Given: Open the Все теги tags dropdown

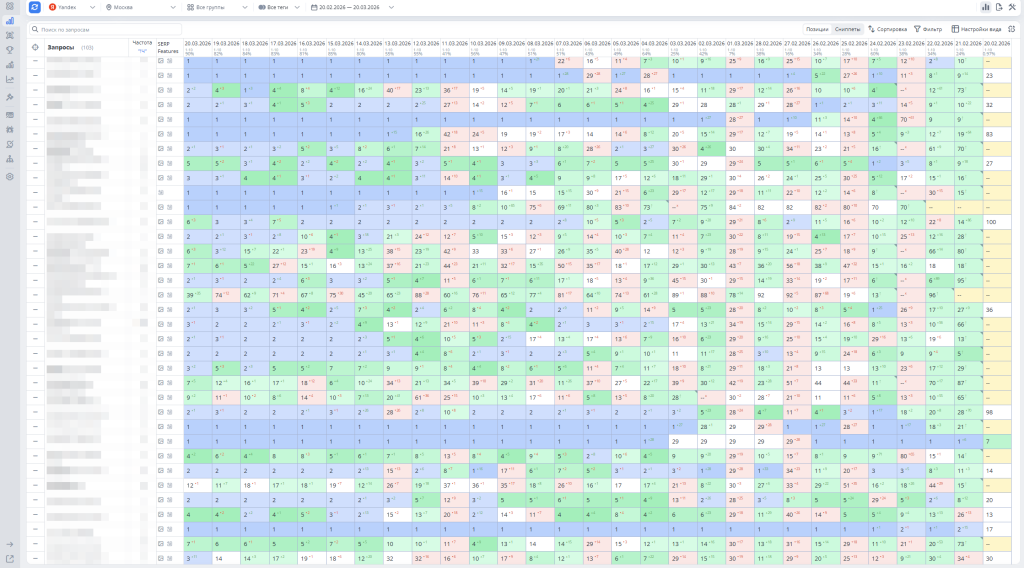Looking at the screenshot, I should pos(279,7).
